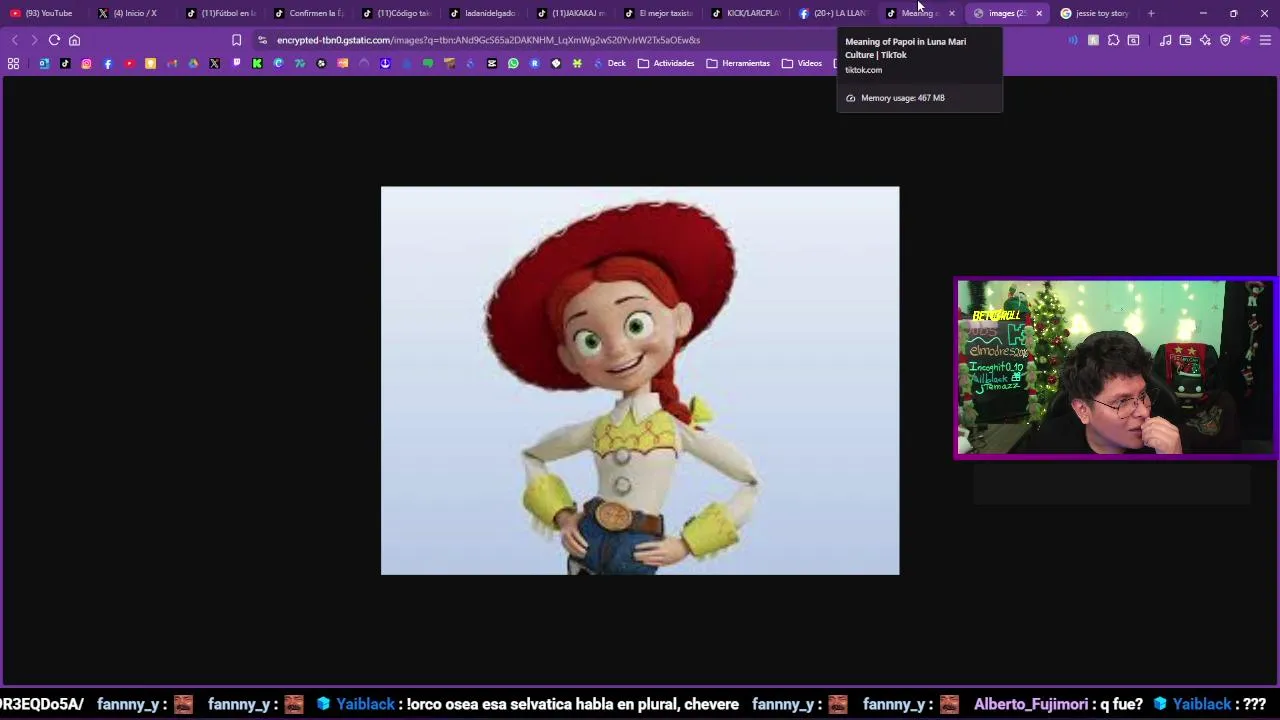
Task: Open the Google Drive bookmark
Action: point(193,63)
